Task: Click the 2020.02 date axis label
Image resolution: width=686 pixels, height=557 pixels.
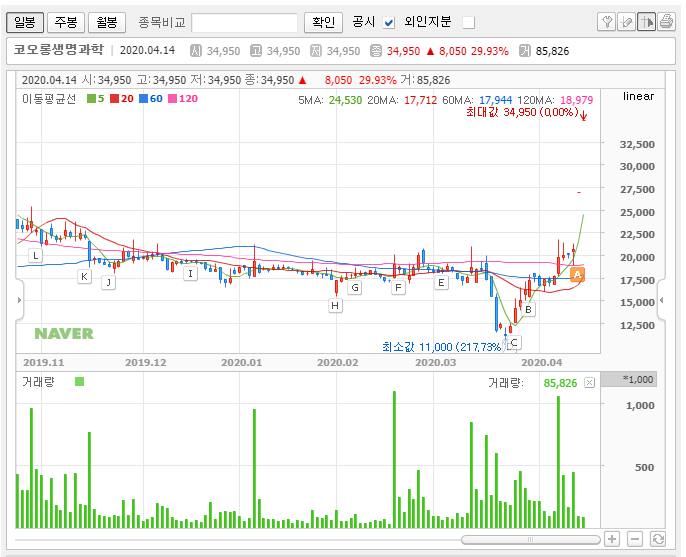Action: (x=338, y=362)
